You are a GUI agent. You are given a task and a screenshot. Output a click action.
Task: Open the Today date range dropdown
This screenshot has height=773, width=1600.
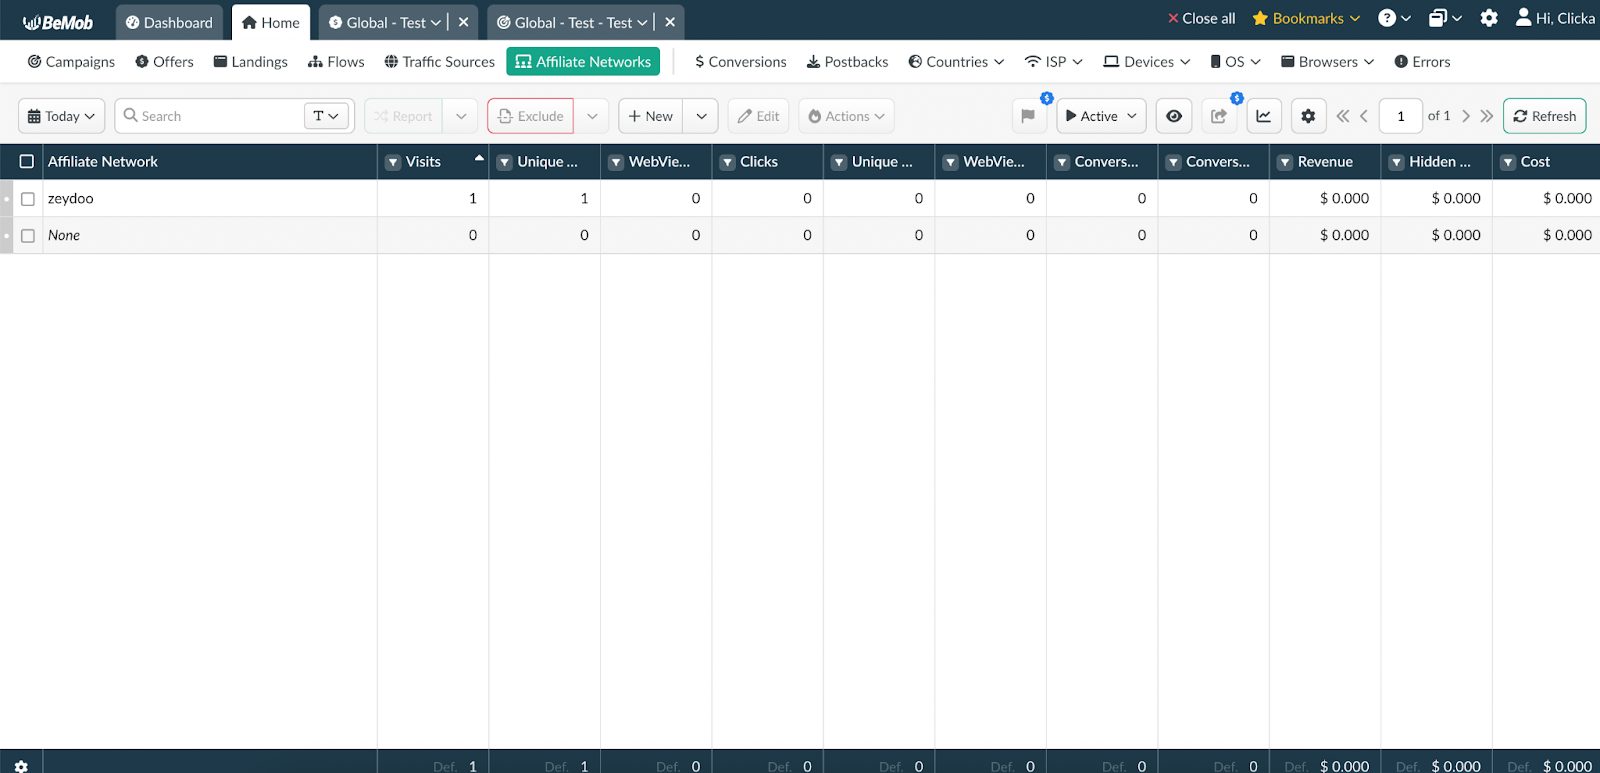coord(61,116)
